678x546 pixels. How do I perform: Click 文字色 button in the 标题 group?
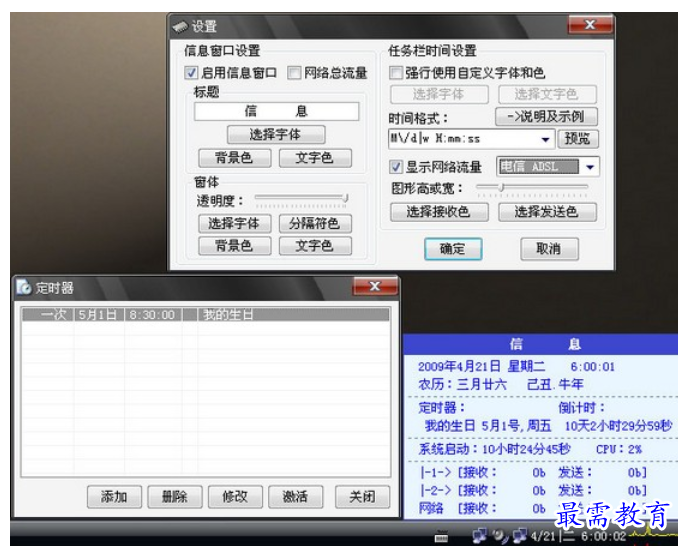pos(315,158)
